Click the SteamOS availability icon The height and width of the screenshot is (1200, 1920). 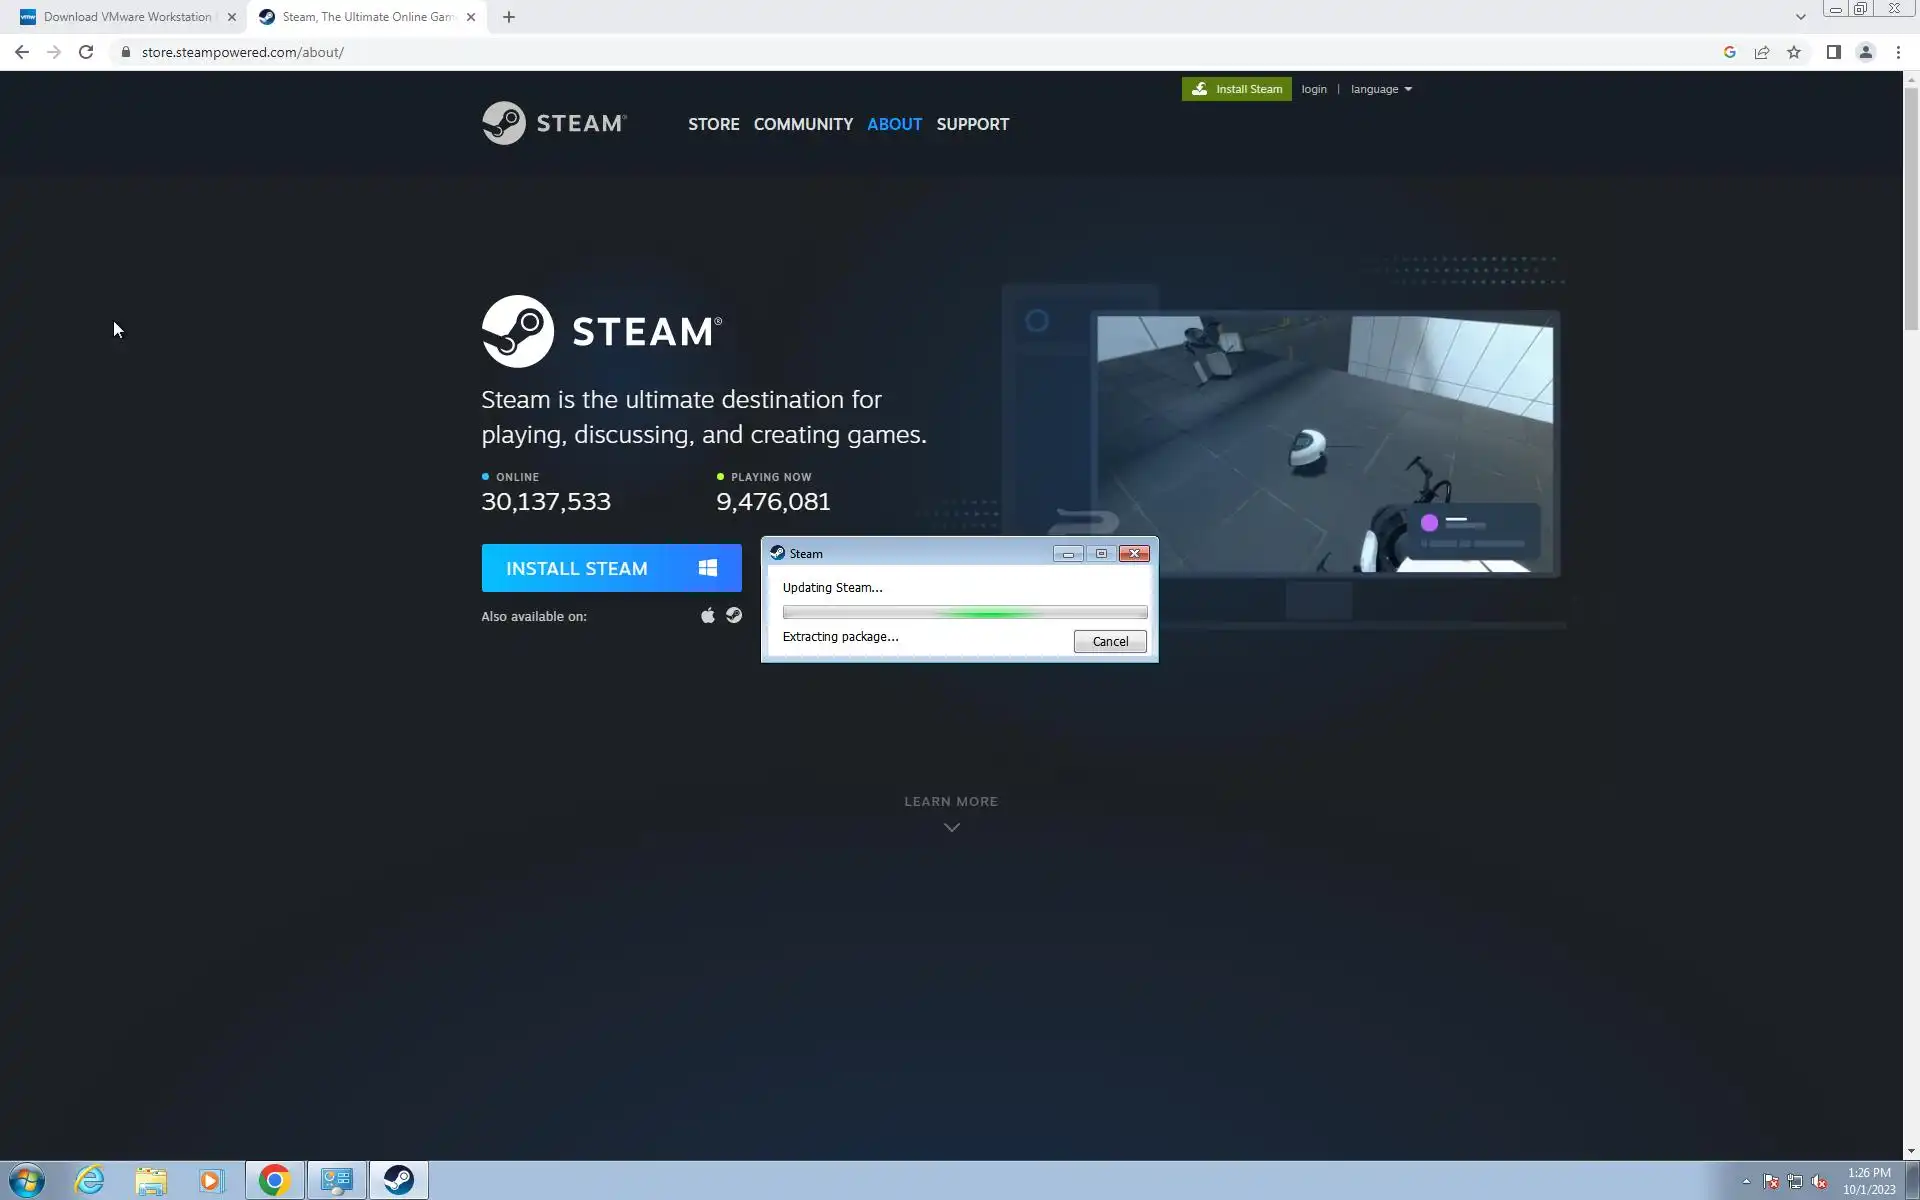pyautogui.click(x=734, y=616)
